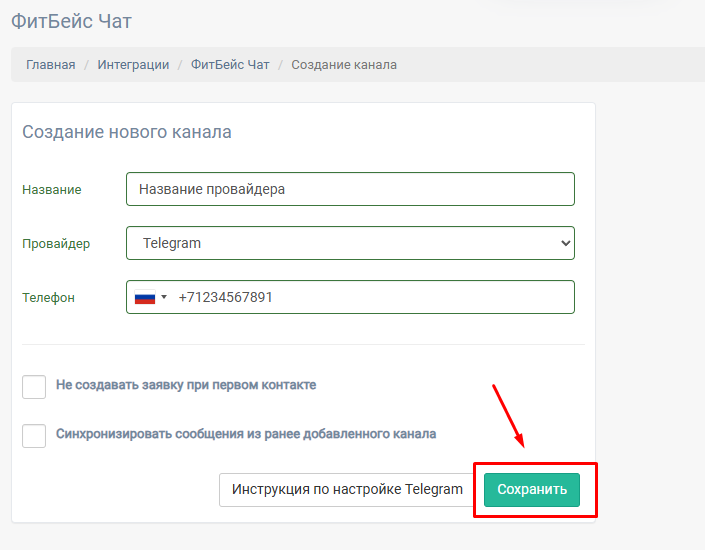Image resolution: width=705 pixels, height=550 pixels.
Task: Click the 'ФитБейс Чат' page title
Action: (71, 21)
